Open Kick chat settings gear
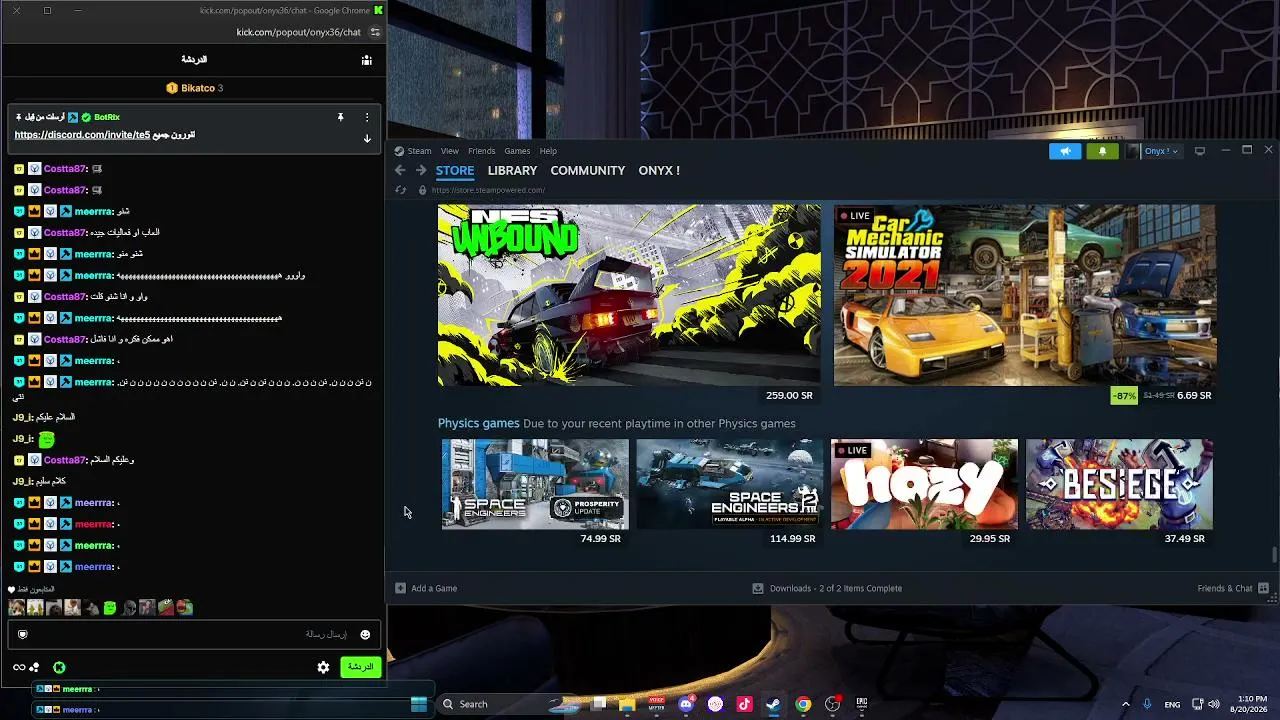Image resolution: width=1280 pixels, height=720 pixels. [x=323, y=667]
